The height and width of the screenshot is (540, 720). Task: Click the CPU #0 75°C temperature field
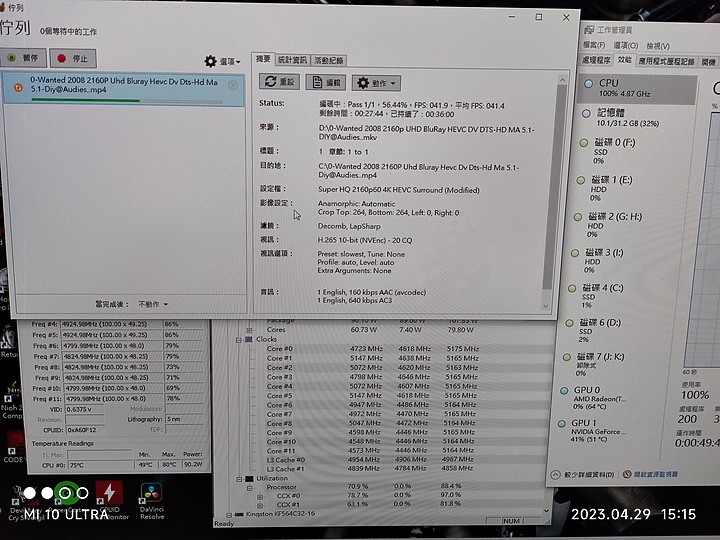[x=100, y=465]
